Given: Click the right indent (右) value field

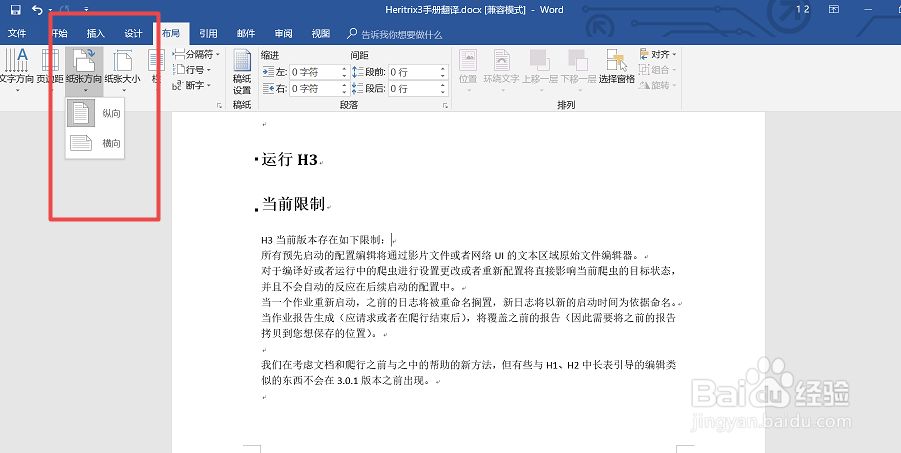Looking at the screenshot, I should click(x=315, y=89).
